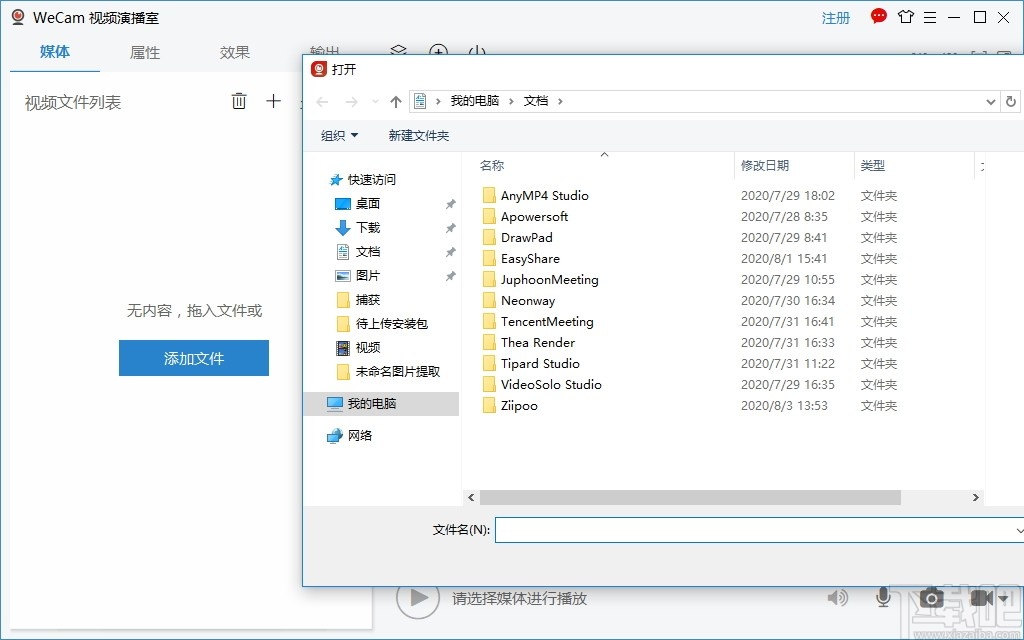This screenshot has width=1024, height=640.
Task: Select the Apowersoft folder
Action: point(534,216)
